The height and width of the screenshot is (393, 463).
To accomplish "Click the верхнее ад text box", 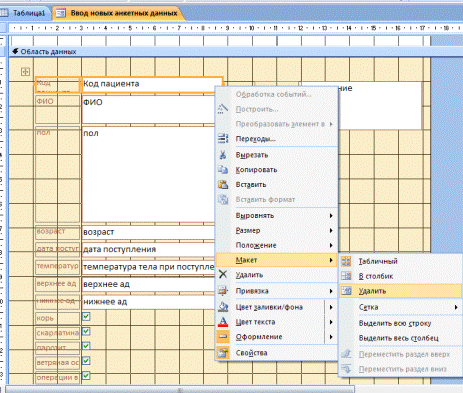I will pos(149,284).
